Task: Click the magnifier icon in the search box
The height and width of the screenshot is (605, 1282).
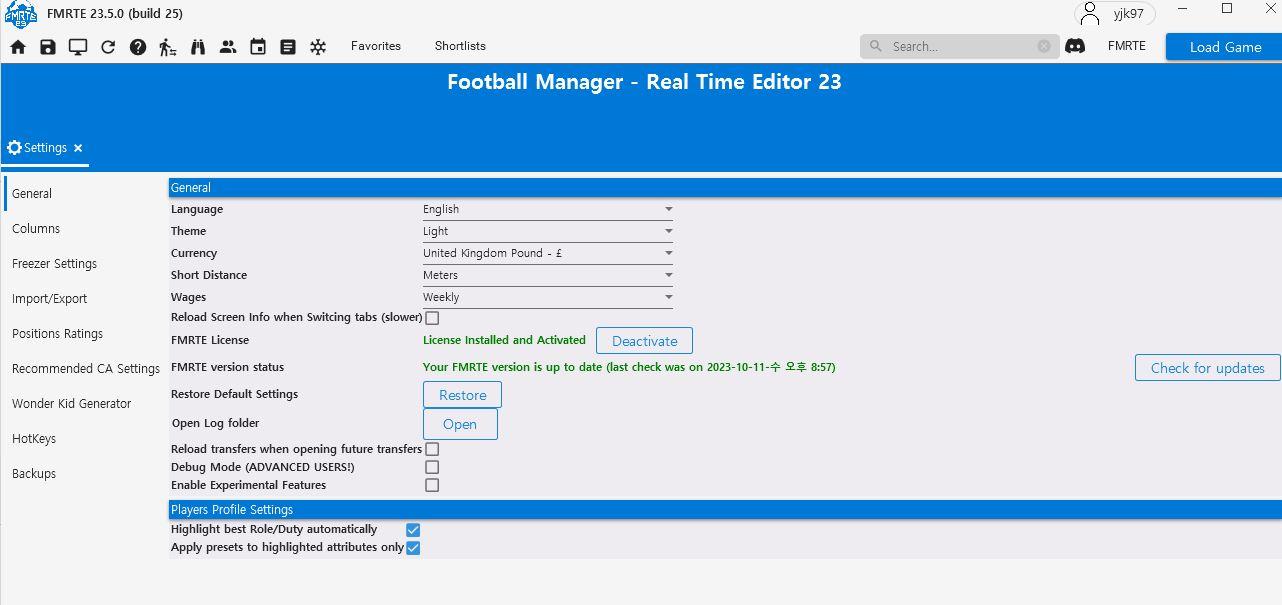Action: tap(876, 46)
